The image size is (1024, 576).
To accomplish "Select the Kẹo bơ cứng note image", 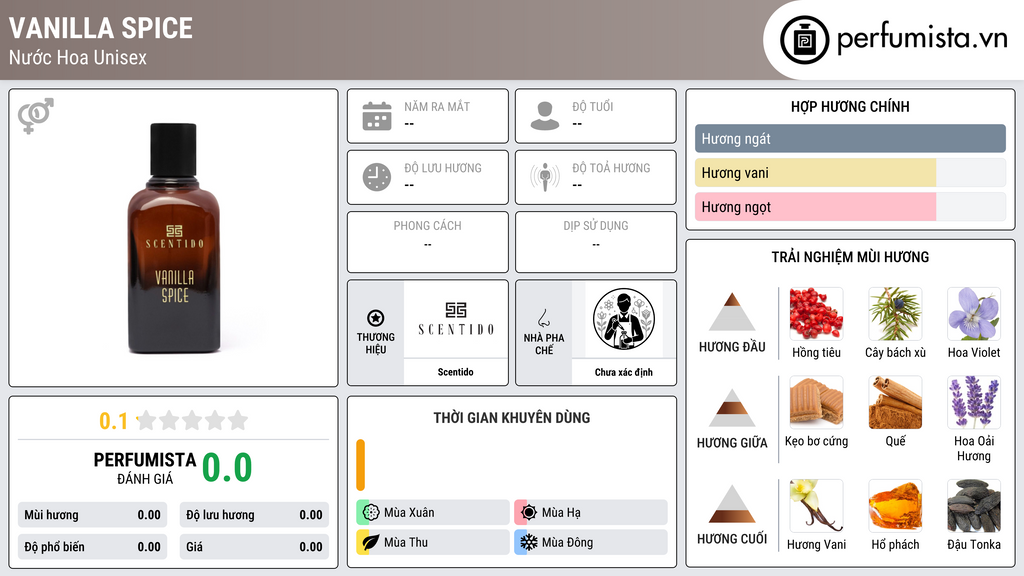I will [x=816, y=402].
